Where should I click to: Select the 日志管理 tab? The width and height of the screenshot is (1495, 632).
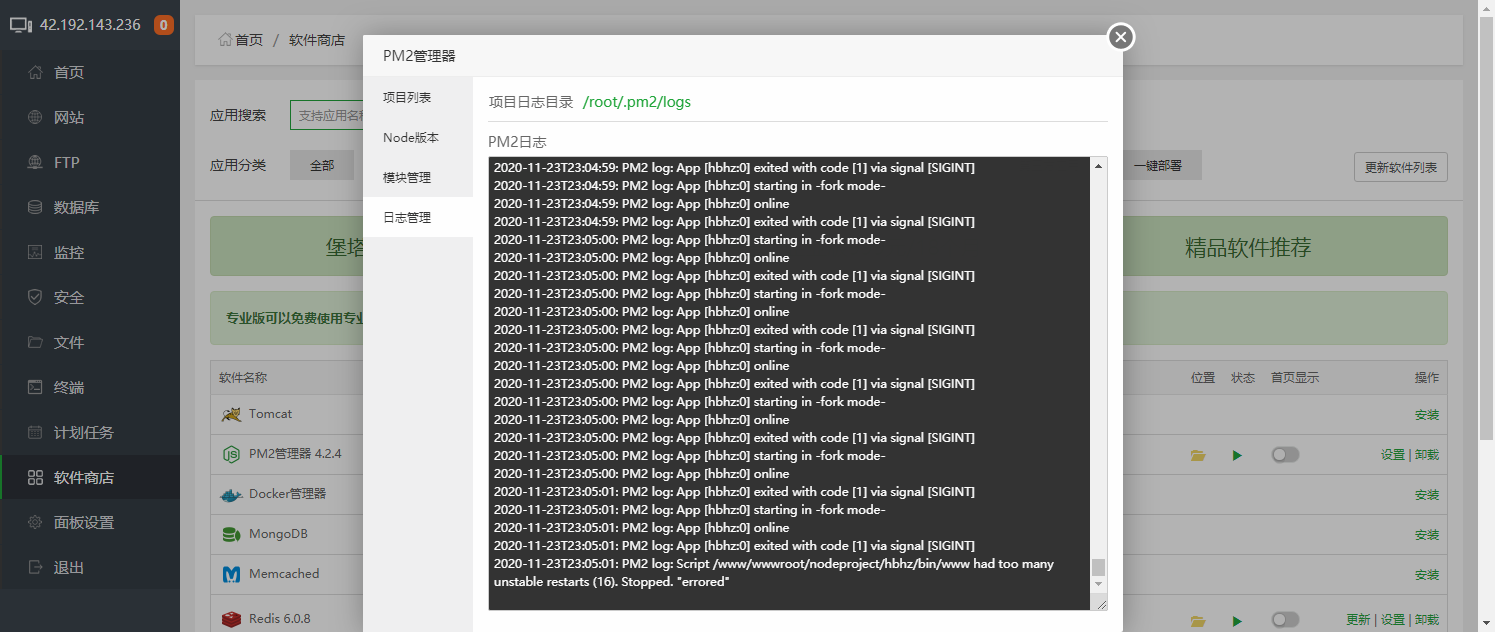418,217
